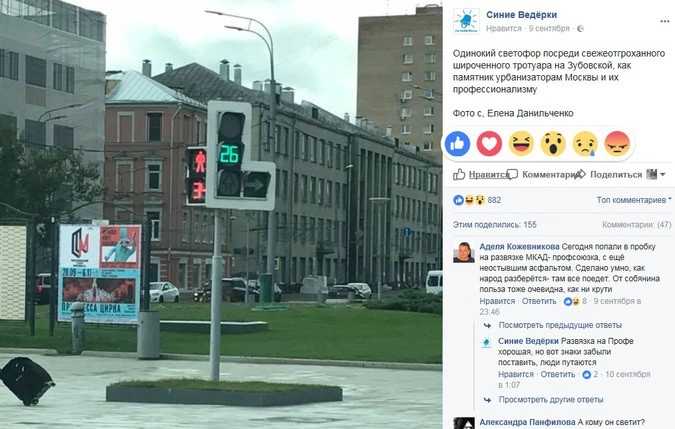The width and height of the screenshot is (675, 429).
Task: Open the Синие Ведёрки page avatar
Action: point(466,22)
